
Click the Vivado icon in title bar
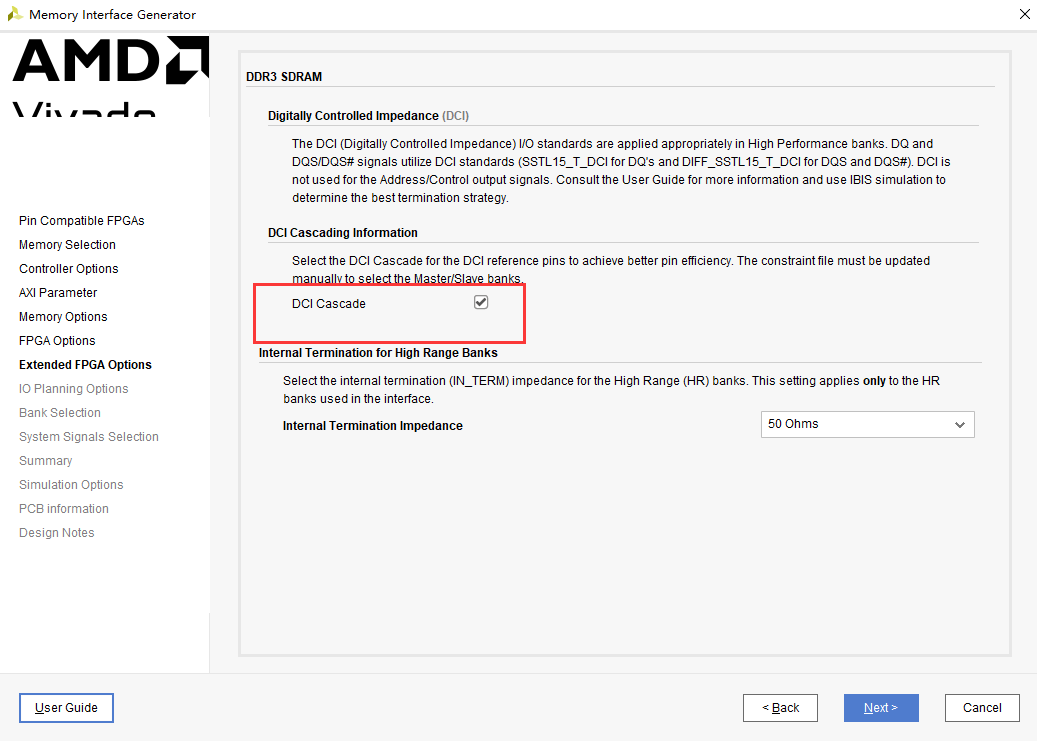click(15, 14)
